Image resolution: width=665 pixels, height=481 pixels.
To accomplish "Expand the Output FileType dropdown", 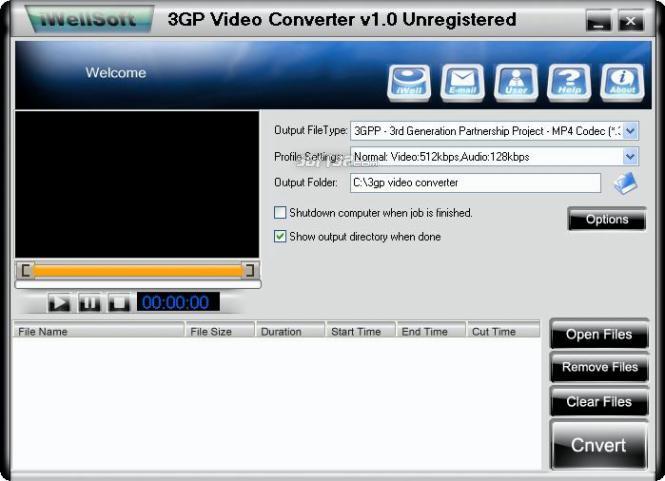I will click(631, 131).
